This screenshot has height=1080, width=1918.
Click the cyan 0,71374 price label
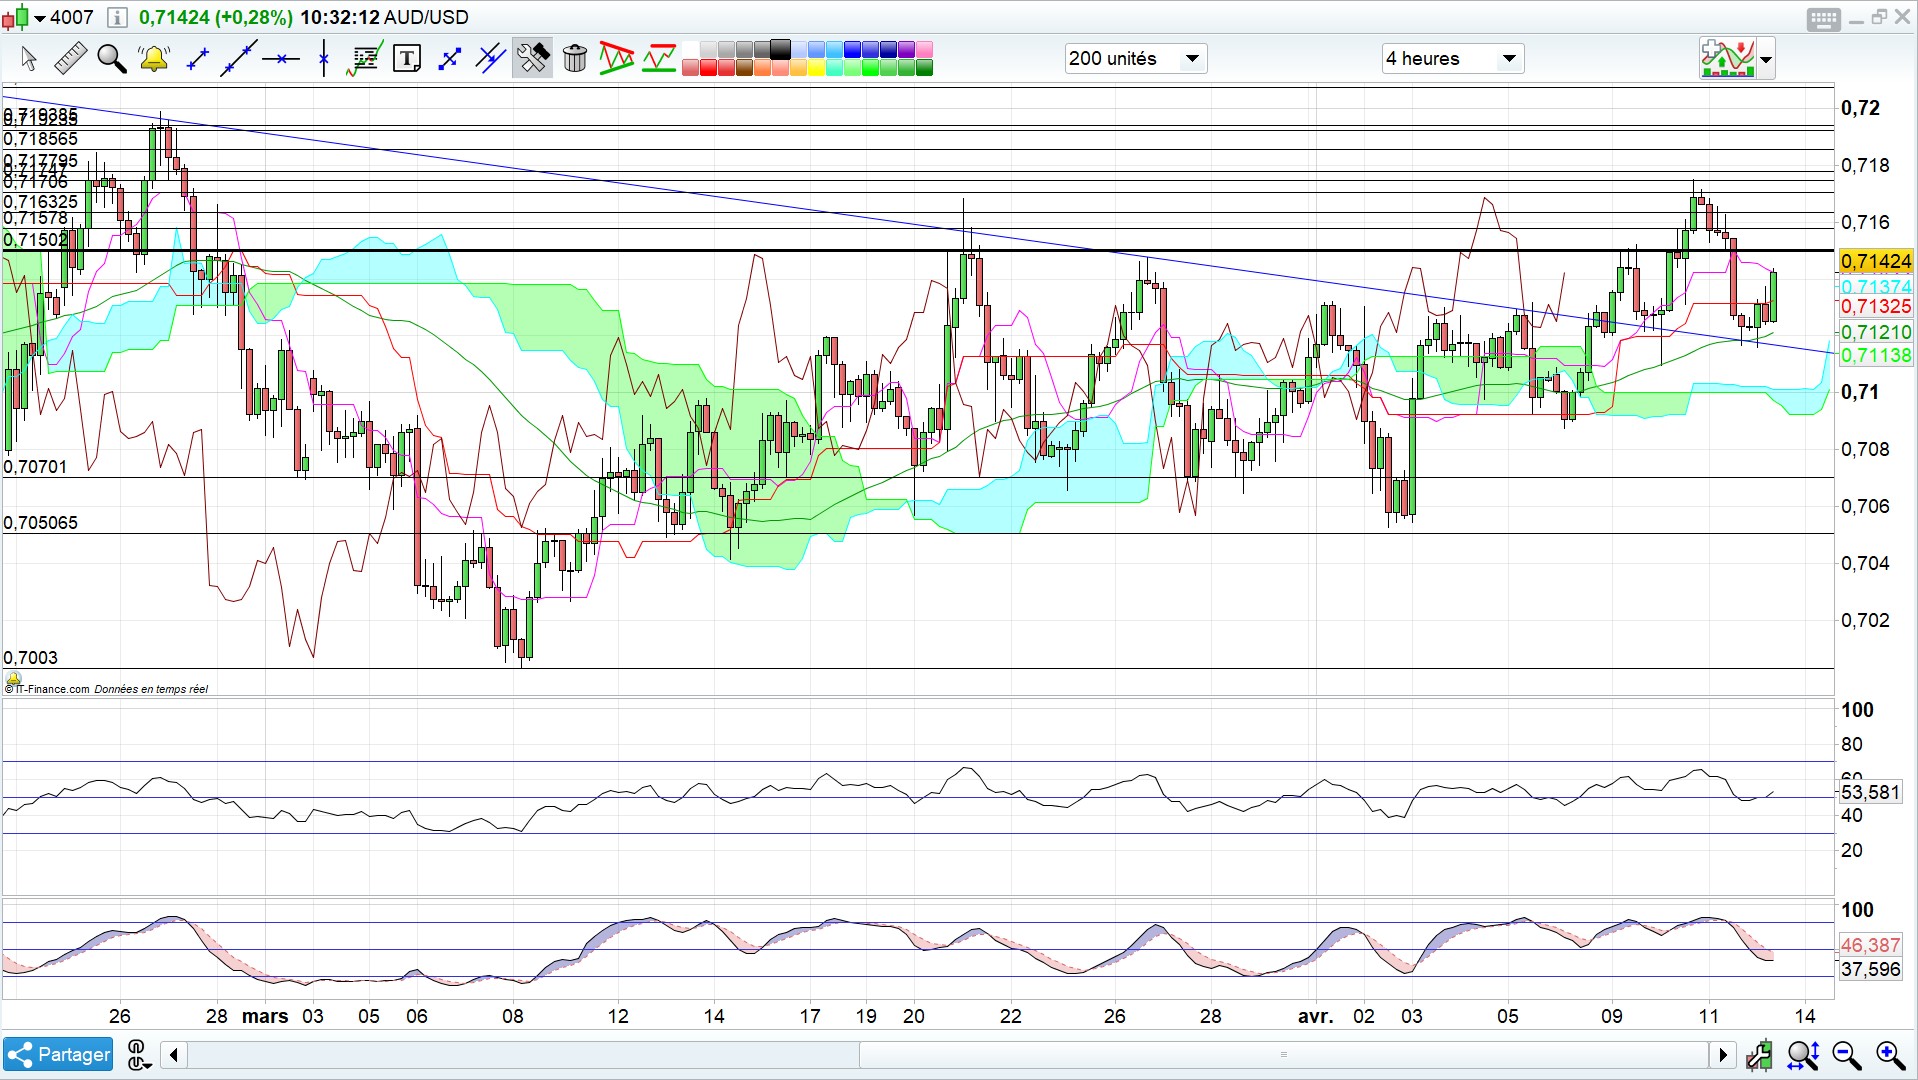point(1876,287)
